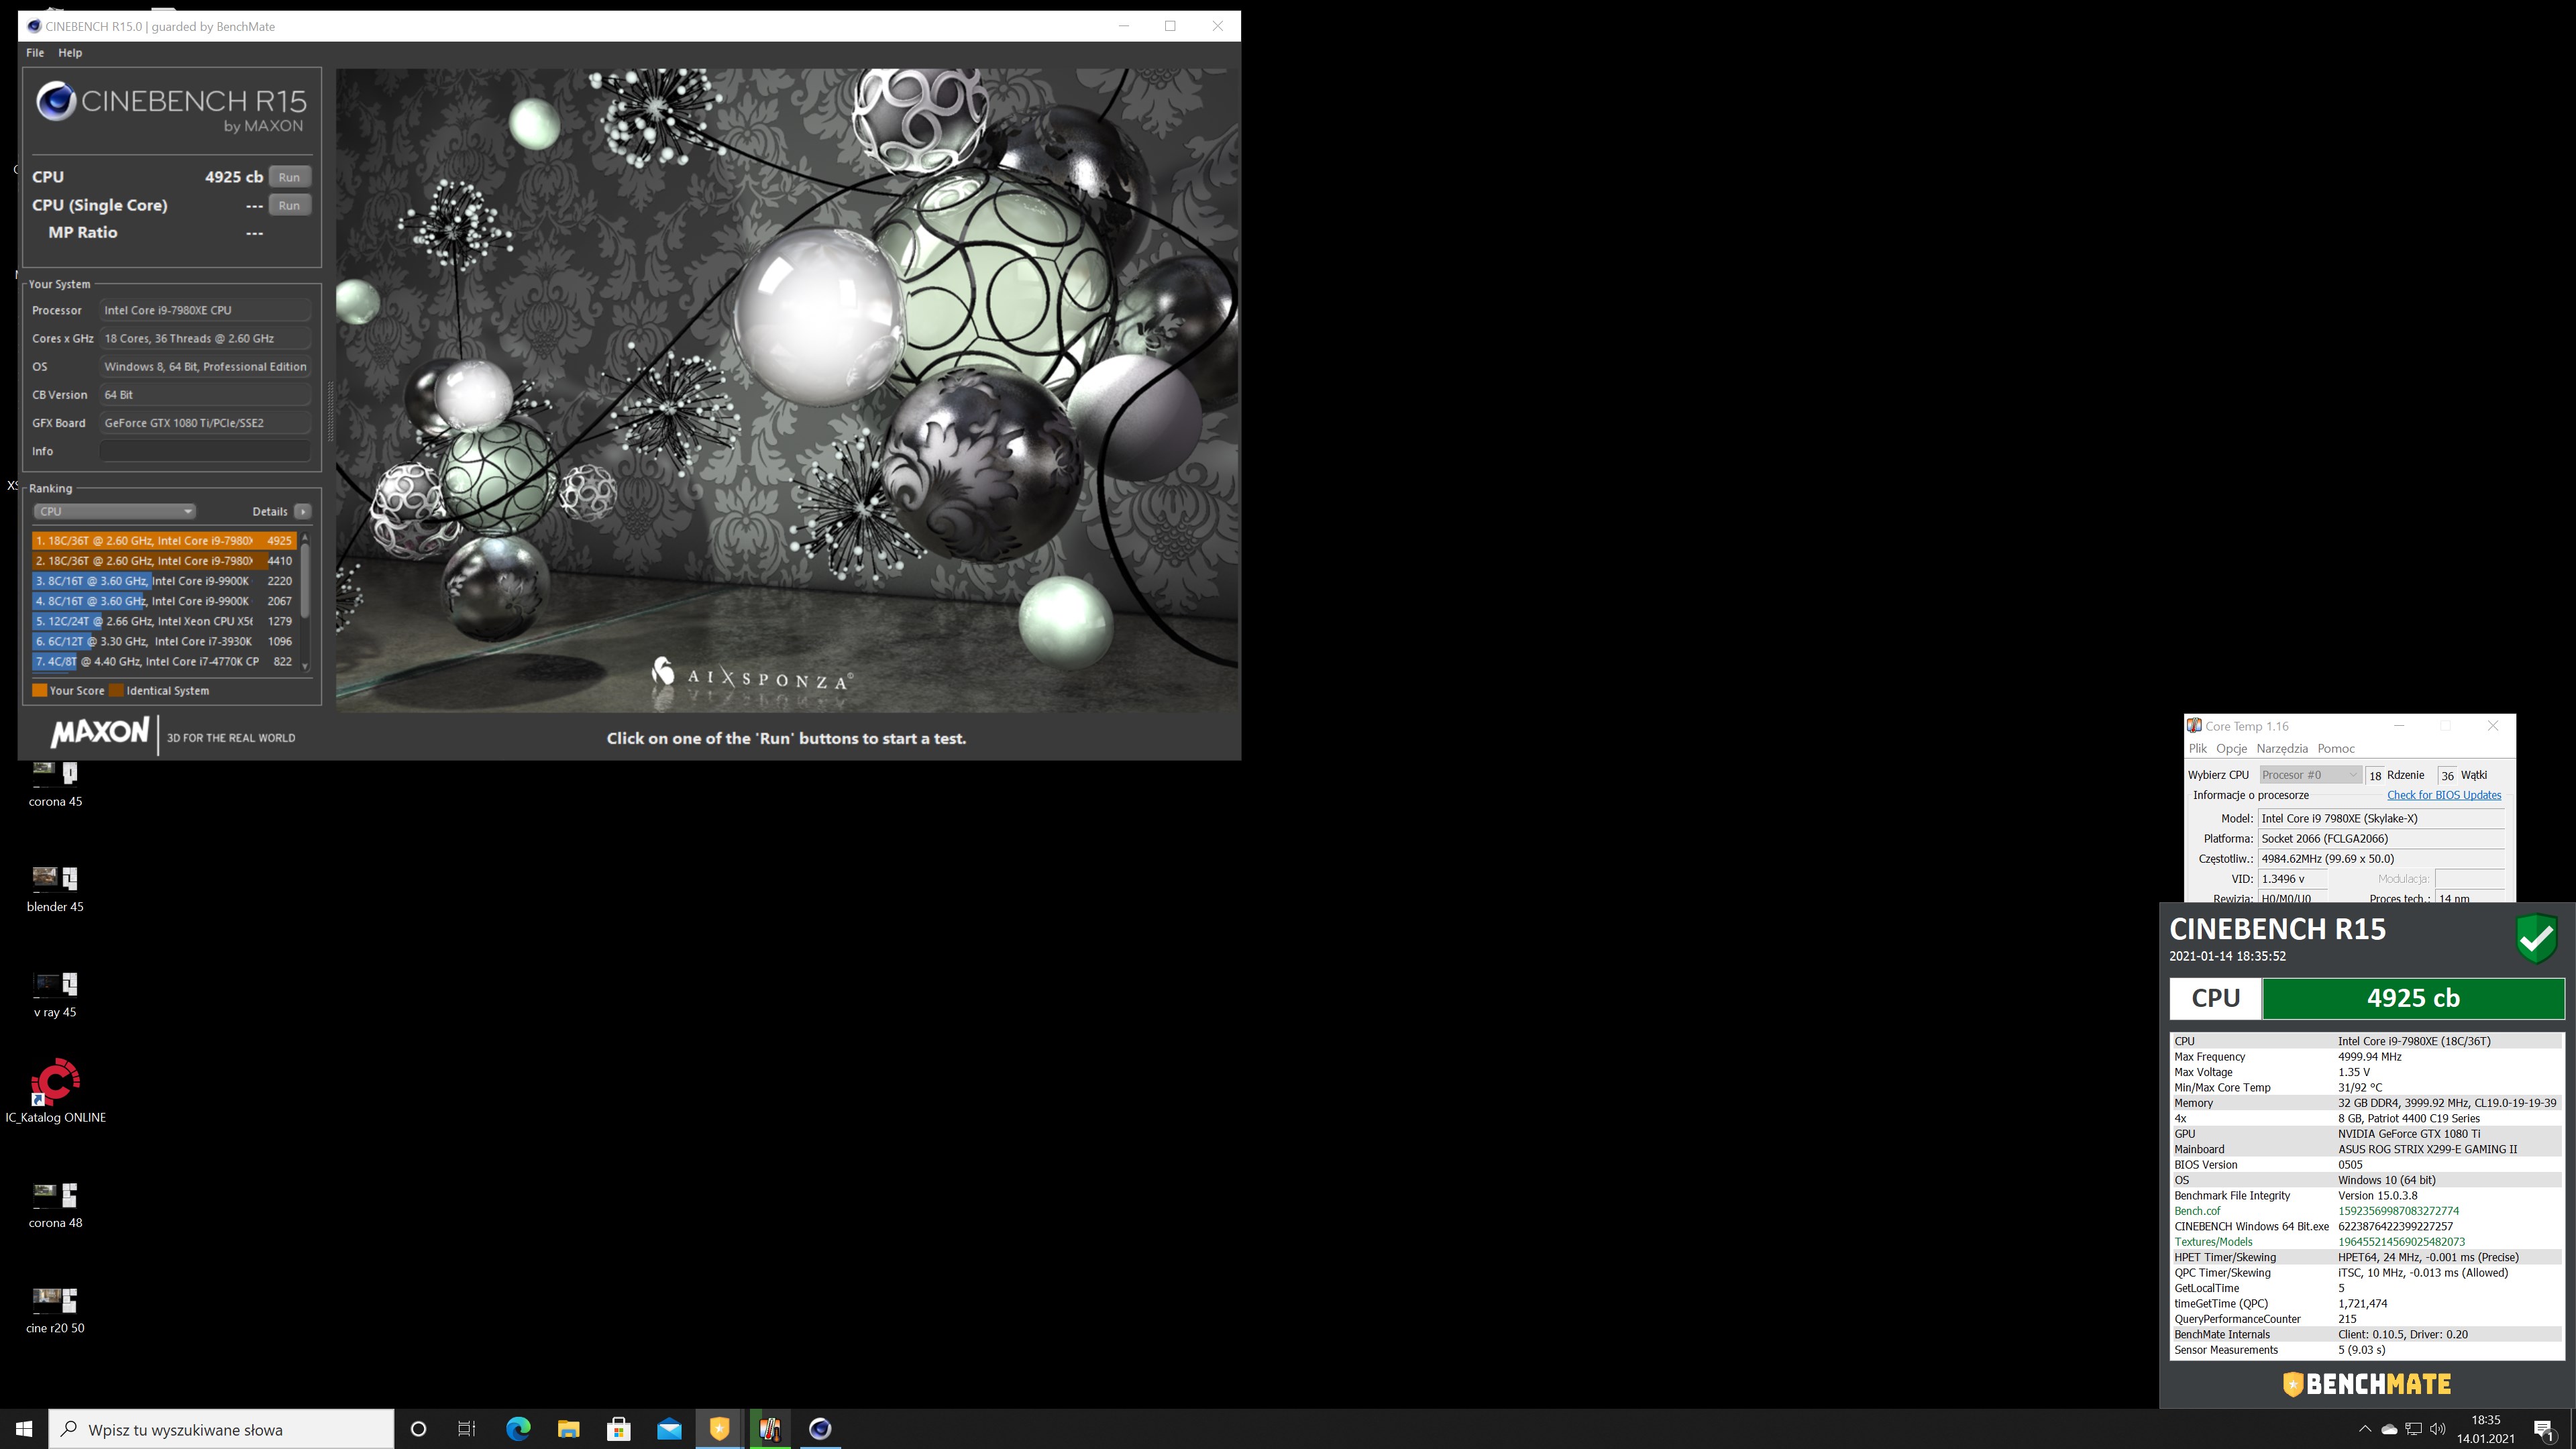
Task: Open Core Temp Plik menu
Action: coord(2197,748)
